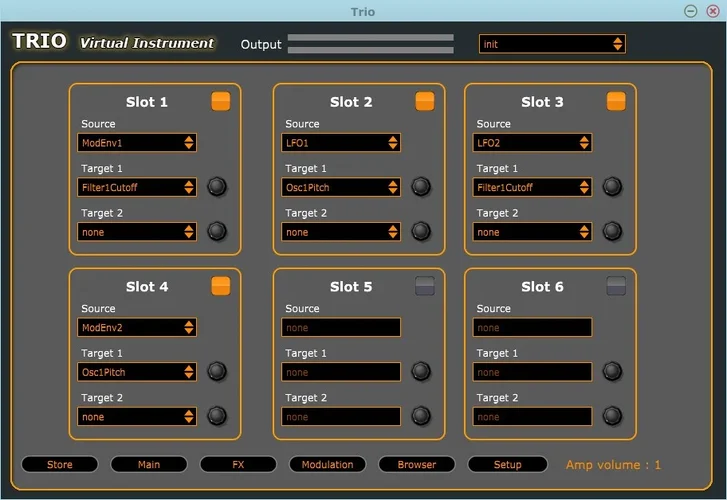Disable Slot 1 with its orange toggle
Image resolution: width=727 pixels, height=500 pixels.
(221, 101)
